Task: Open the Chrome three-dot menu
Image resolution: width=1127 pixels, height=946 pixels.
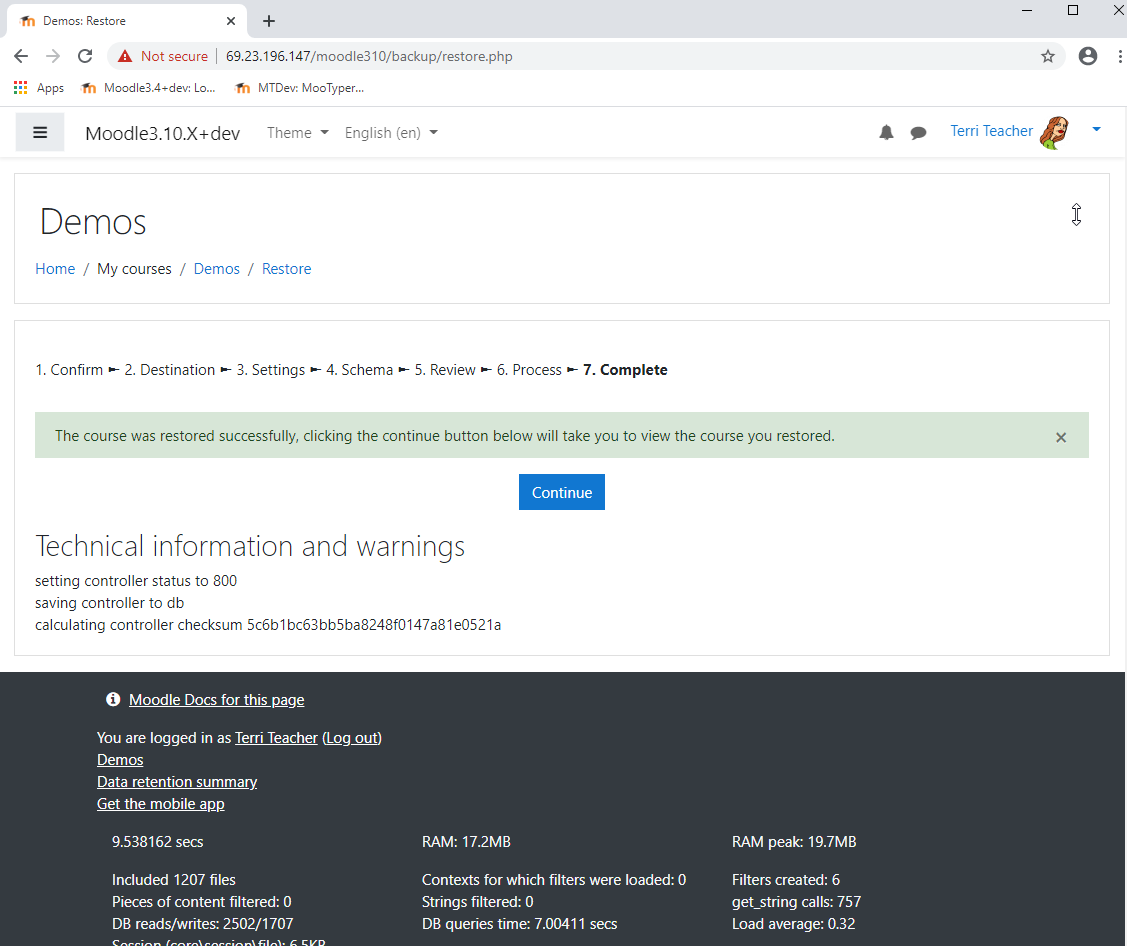Action: 1120,56
